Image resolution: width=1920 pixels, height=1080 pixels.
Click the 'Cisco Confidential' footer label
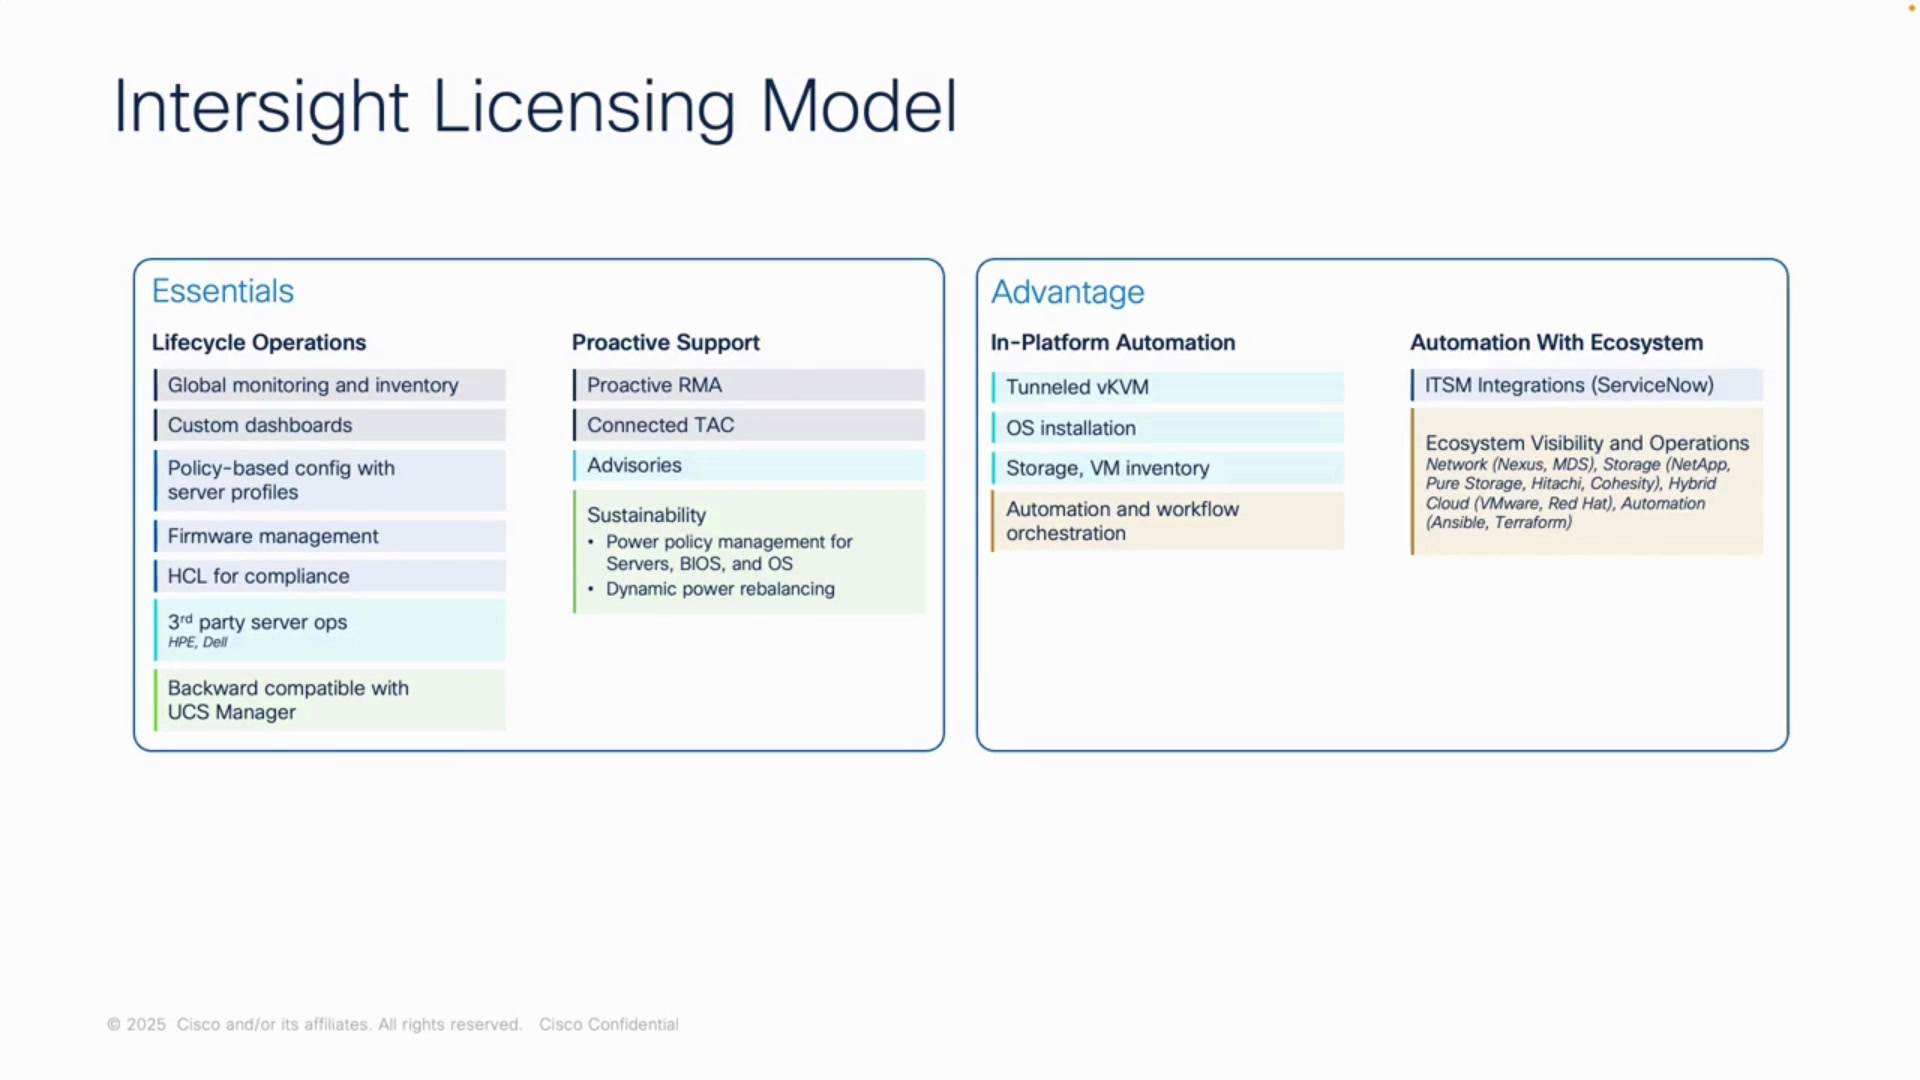point(609,1024)
